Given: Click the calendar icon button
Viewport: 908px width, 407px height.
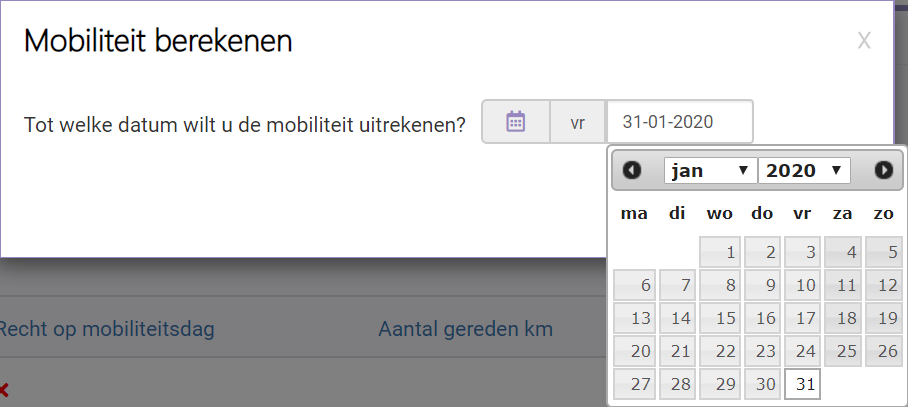Looking at the screenshot, I should pos(515,122).
